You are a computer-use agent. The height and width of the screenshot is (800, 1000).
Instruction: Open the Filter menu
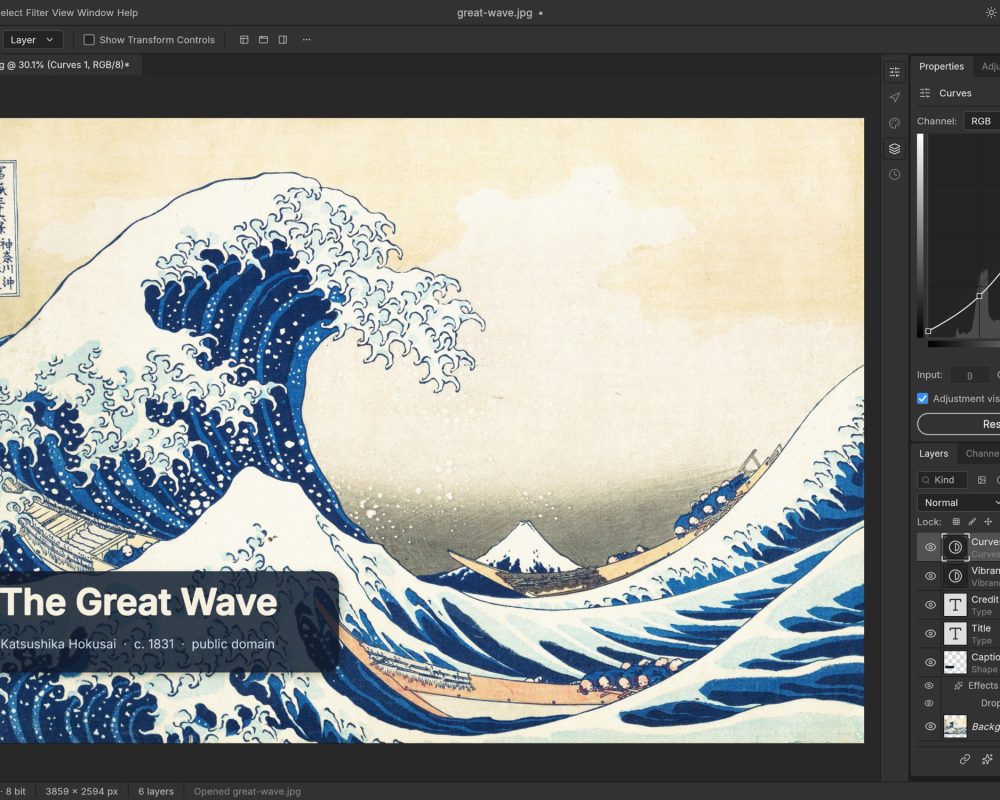37,13
